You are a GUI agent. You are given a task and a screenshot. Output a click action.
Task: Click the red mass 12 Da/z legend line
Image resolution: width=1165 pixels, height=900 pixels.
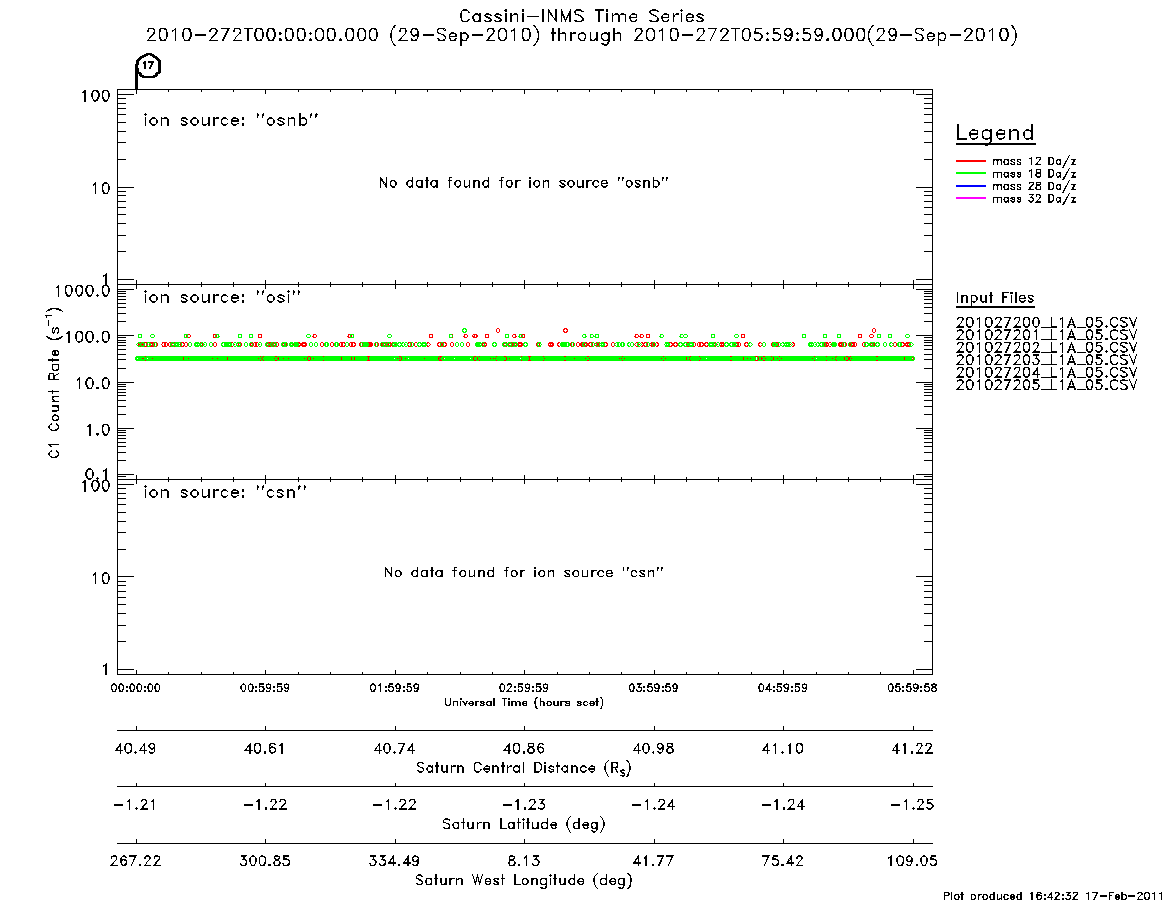pos(970,161)
